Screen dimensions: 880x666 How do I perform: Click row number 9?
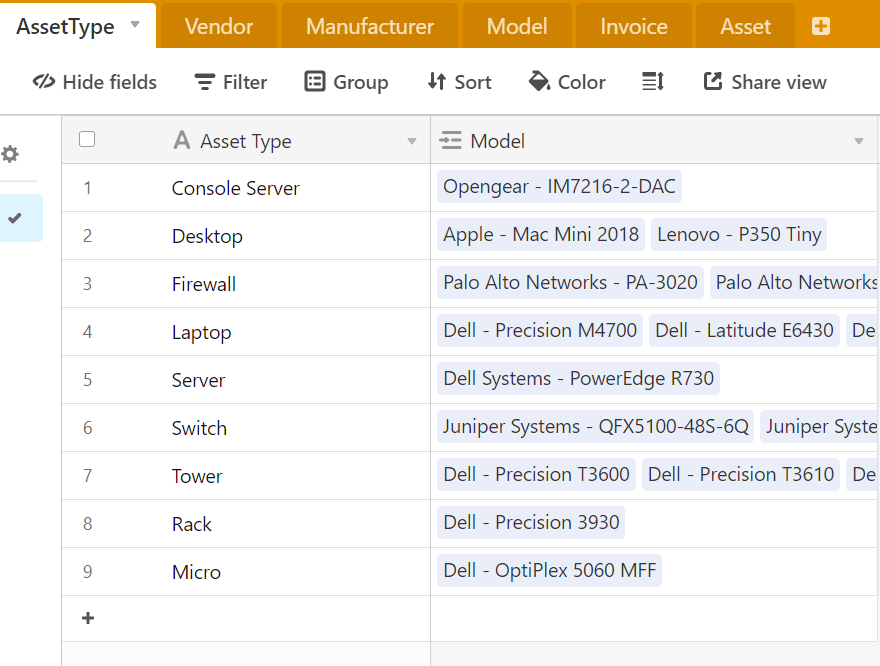point(87,571)
